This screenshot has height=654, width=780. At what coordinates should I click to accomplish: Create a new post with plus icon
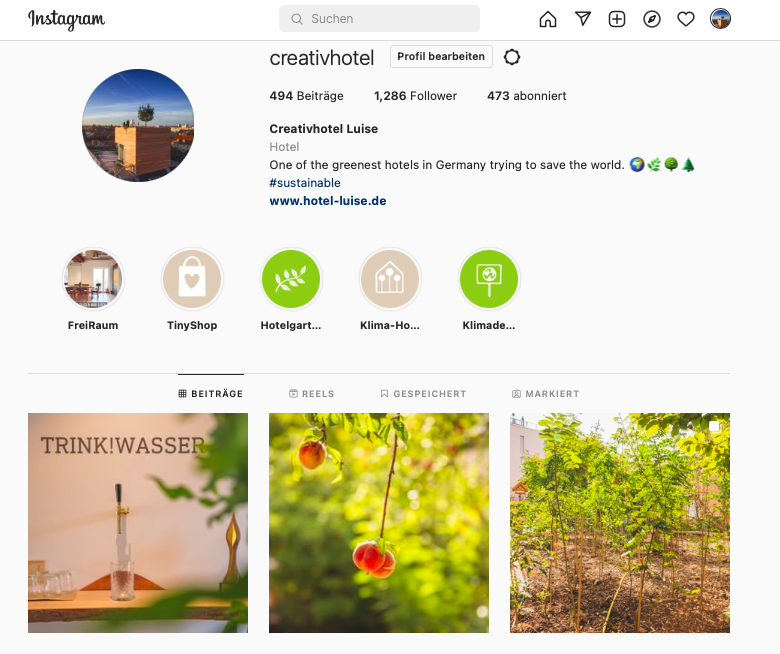(x=617, y=19)
